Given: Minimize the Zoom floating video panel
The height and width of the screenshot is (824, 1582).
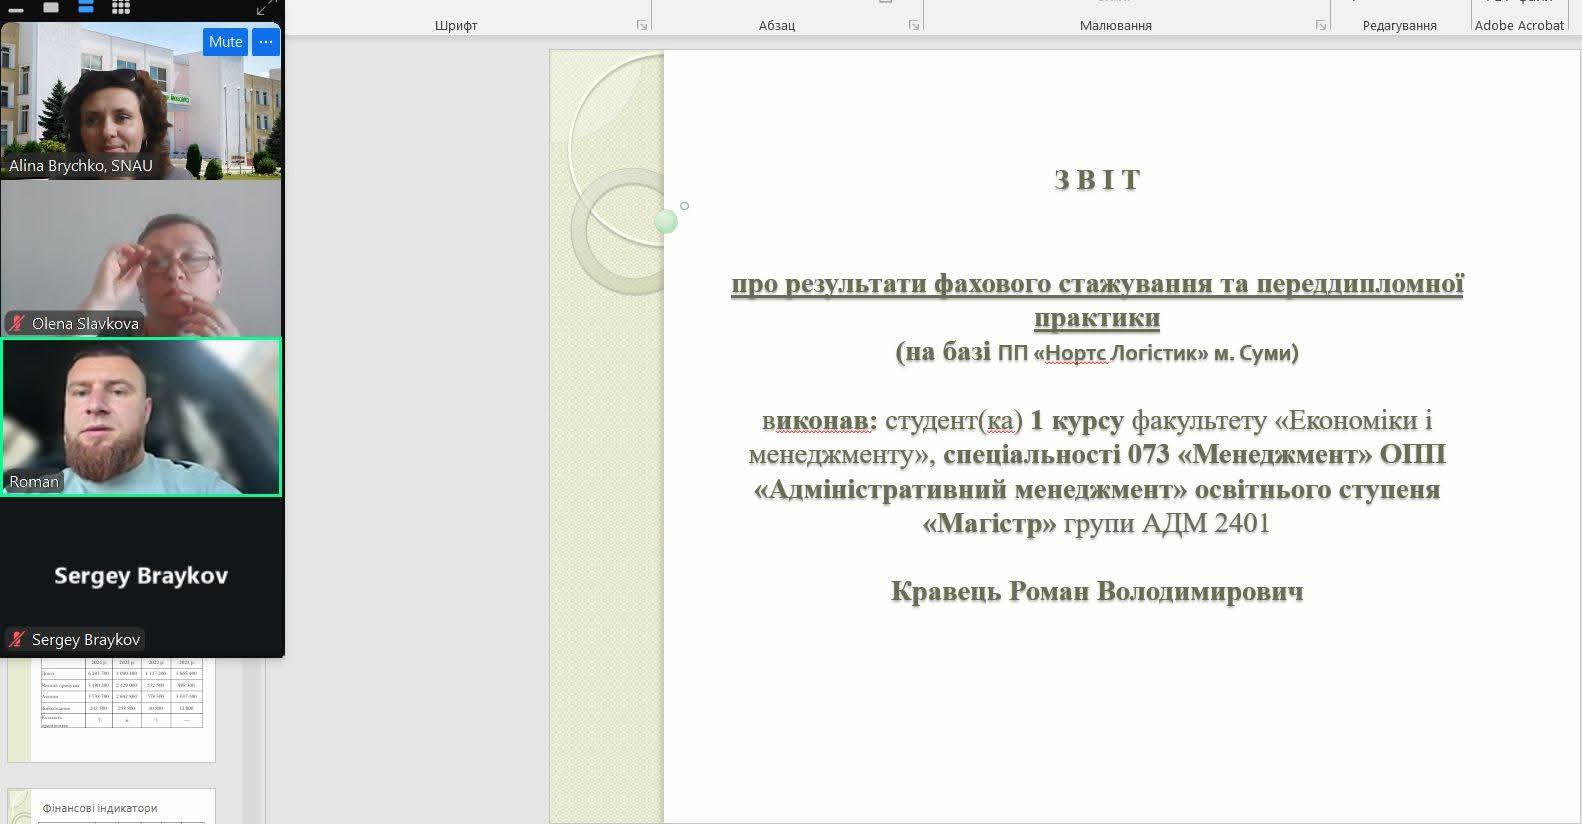Looking at the screenshot, I should point(16,8).
